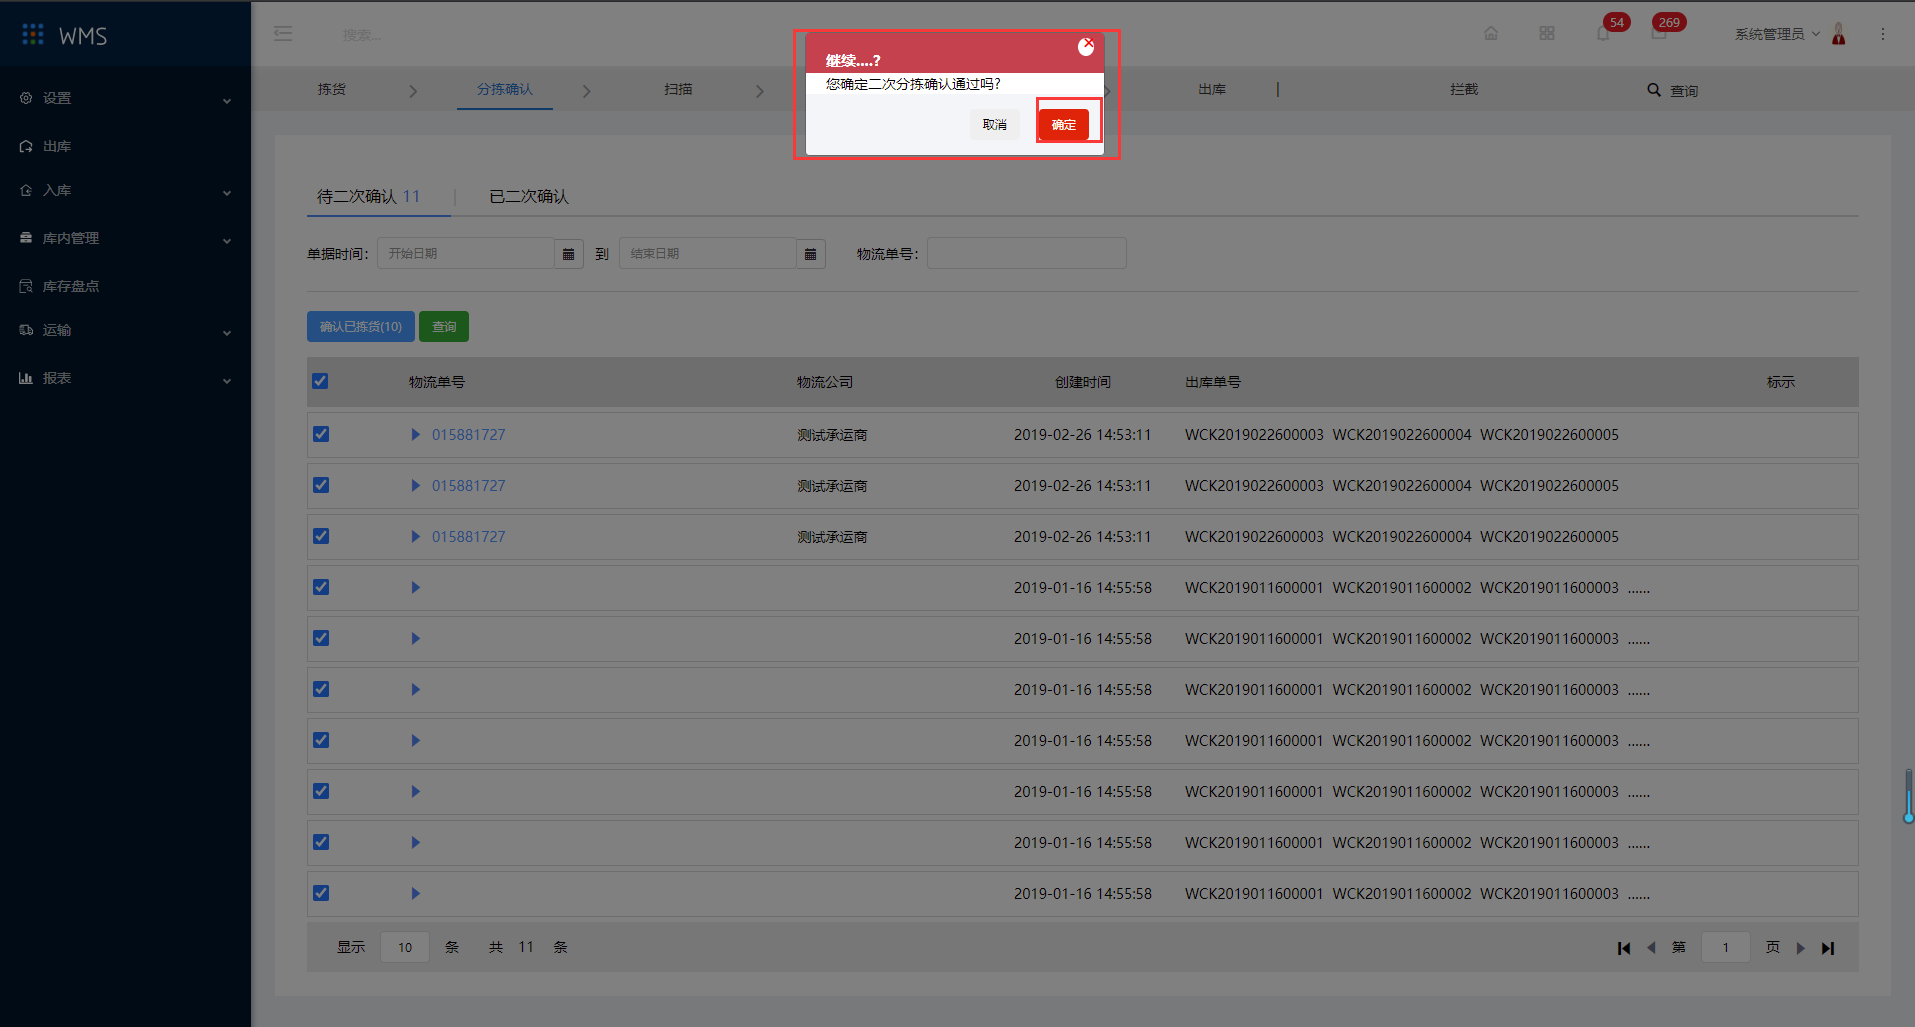The height and width of the screenshot is (1027, 1915).
Task: Click the user avatar icon
Action: tap(1839, 34)
